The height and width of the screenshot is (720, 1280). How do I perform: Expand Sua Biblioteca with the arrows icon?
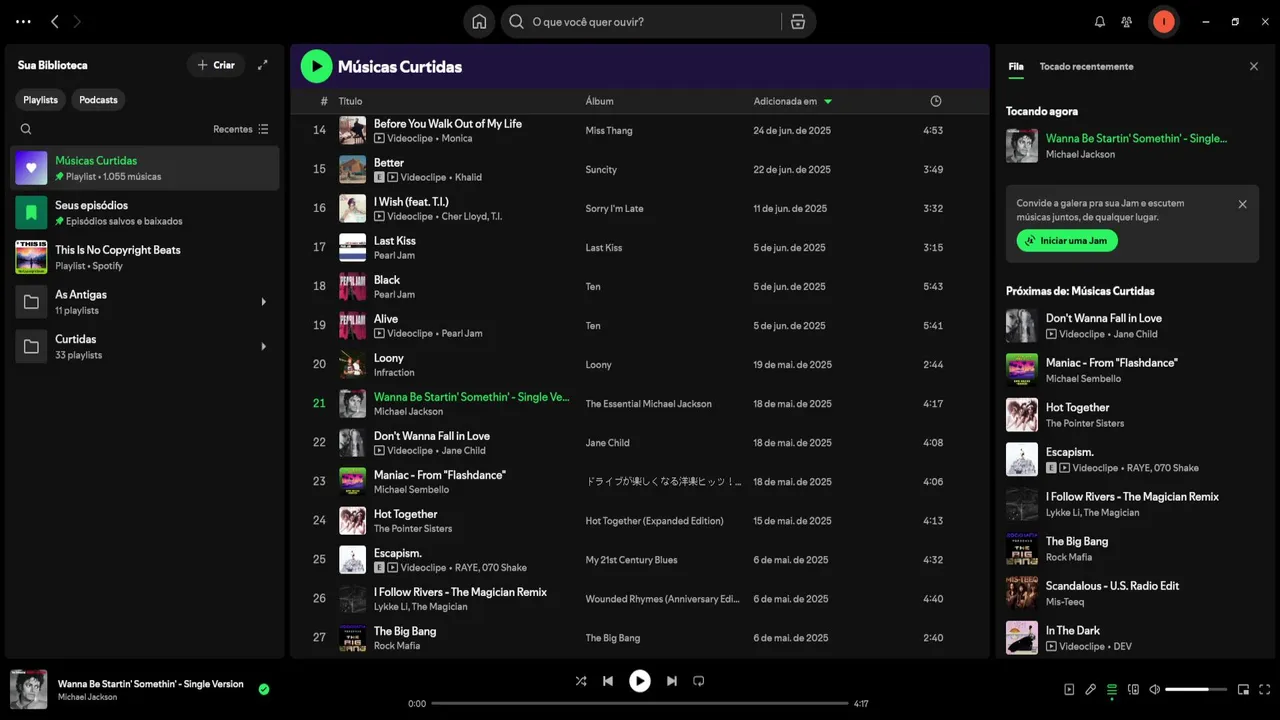coord(262,65)
